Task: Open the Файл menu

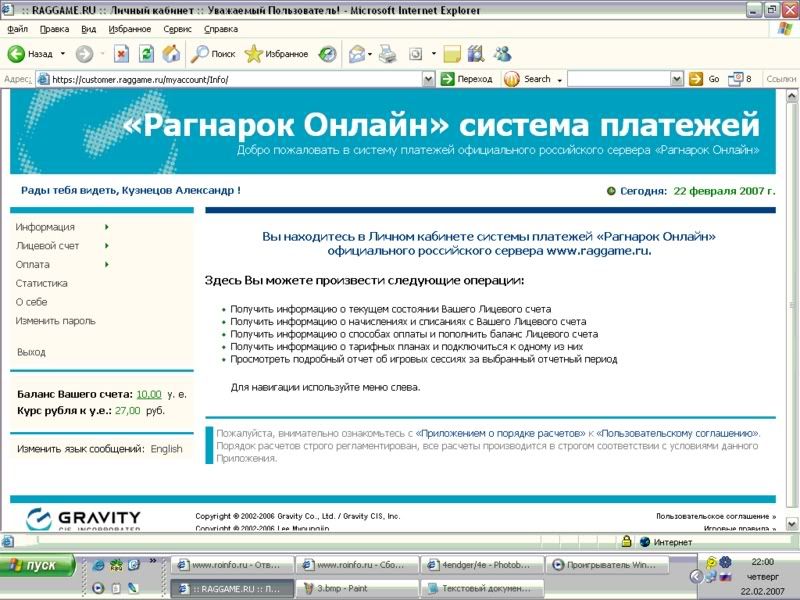Action: [x=17, y=29]
